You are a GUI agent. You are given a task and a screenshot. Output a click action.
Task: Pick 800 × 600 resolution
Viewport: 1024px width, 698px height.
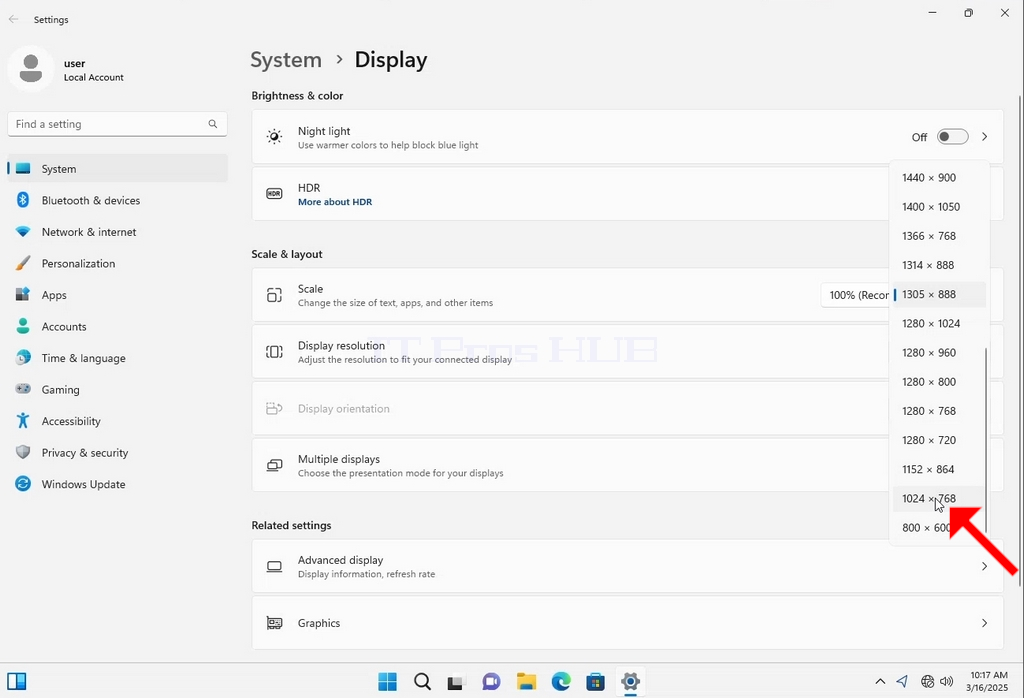(939, 528)
